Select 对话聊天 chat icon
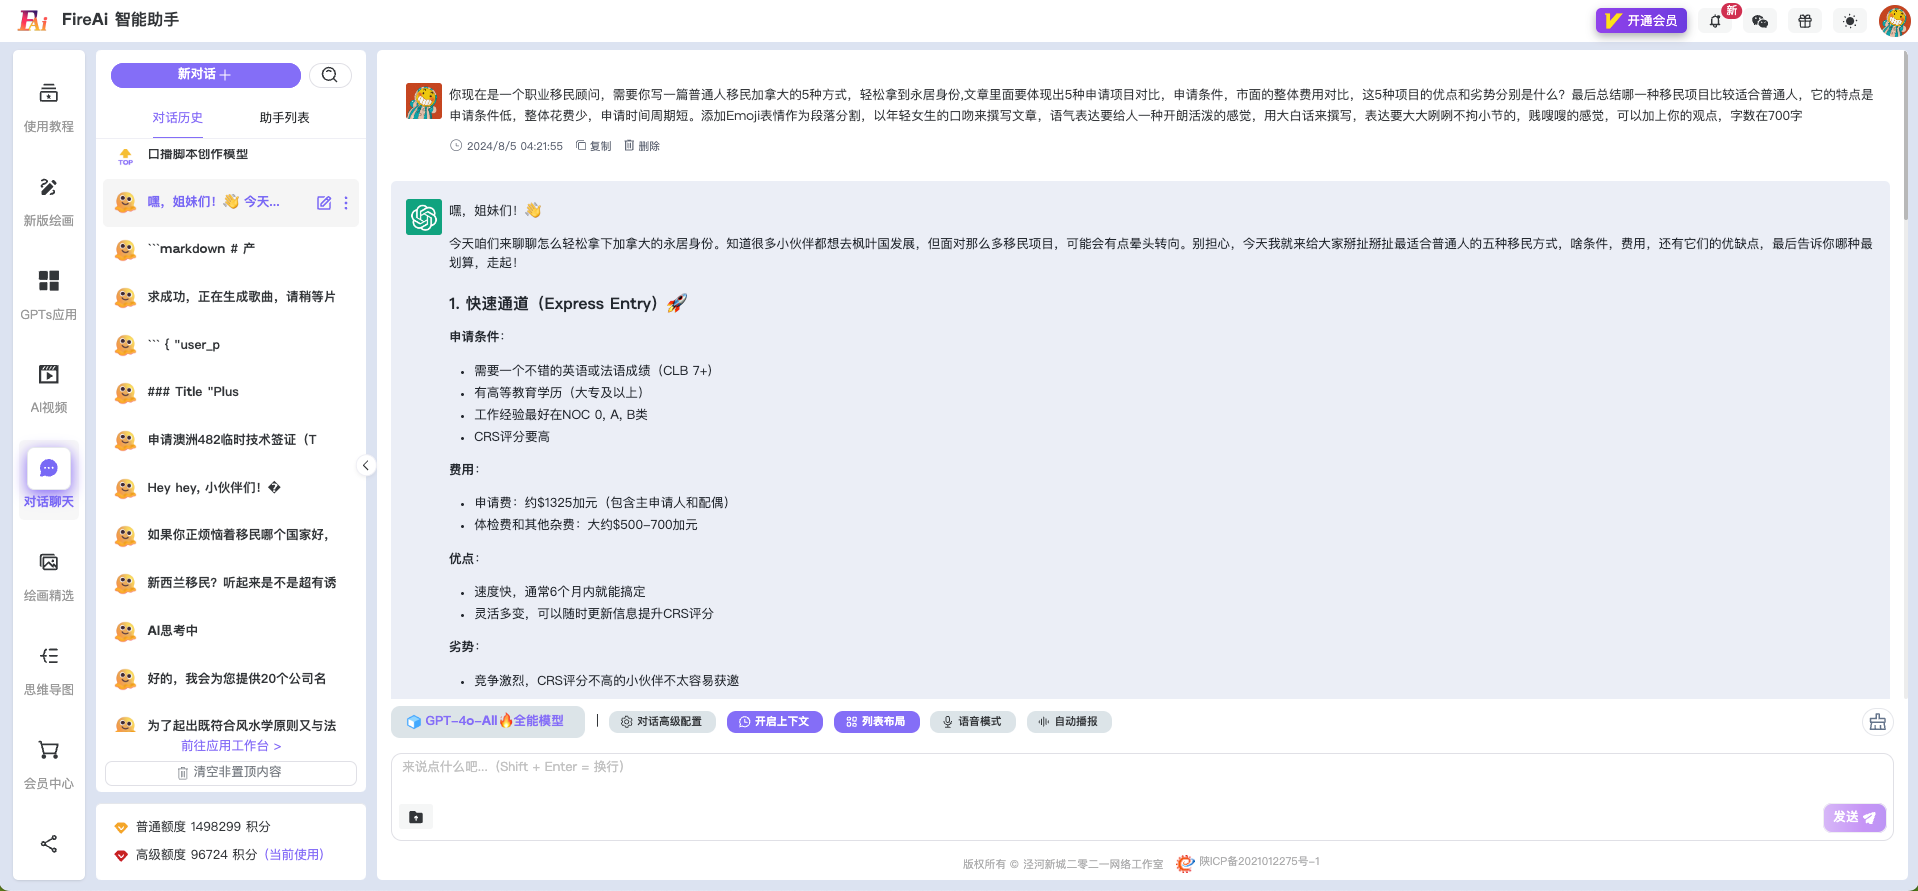Viewport: 1918px width, 891px height. tap(48, 468)
